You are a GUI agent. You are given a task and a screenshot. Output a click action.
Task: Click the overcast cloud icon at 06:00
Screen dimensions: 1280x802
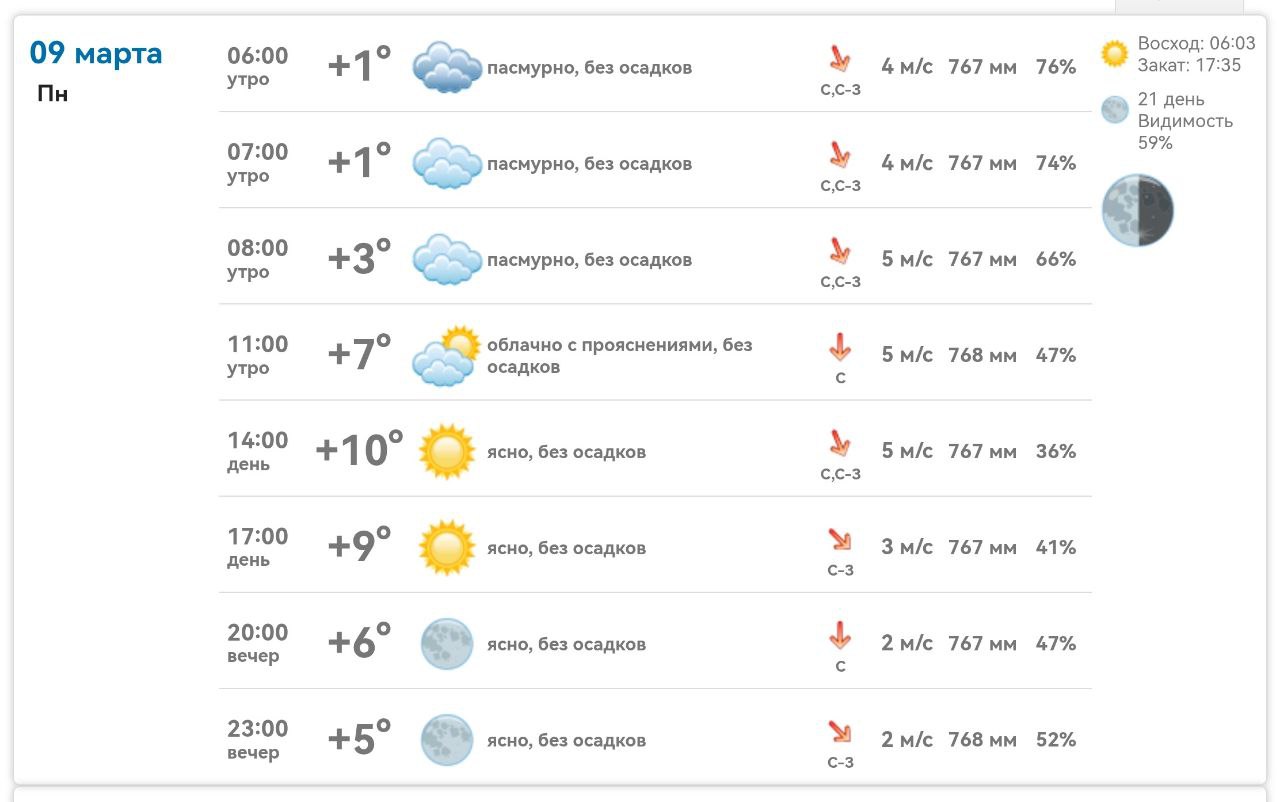pyautogui.click(x=447, y=67)
